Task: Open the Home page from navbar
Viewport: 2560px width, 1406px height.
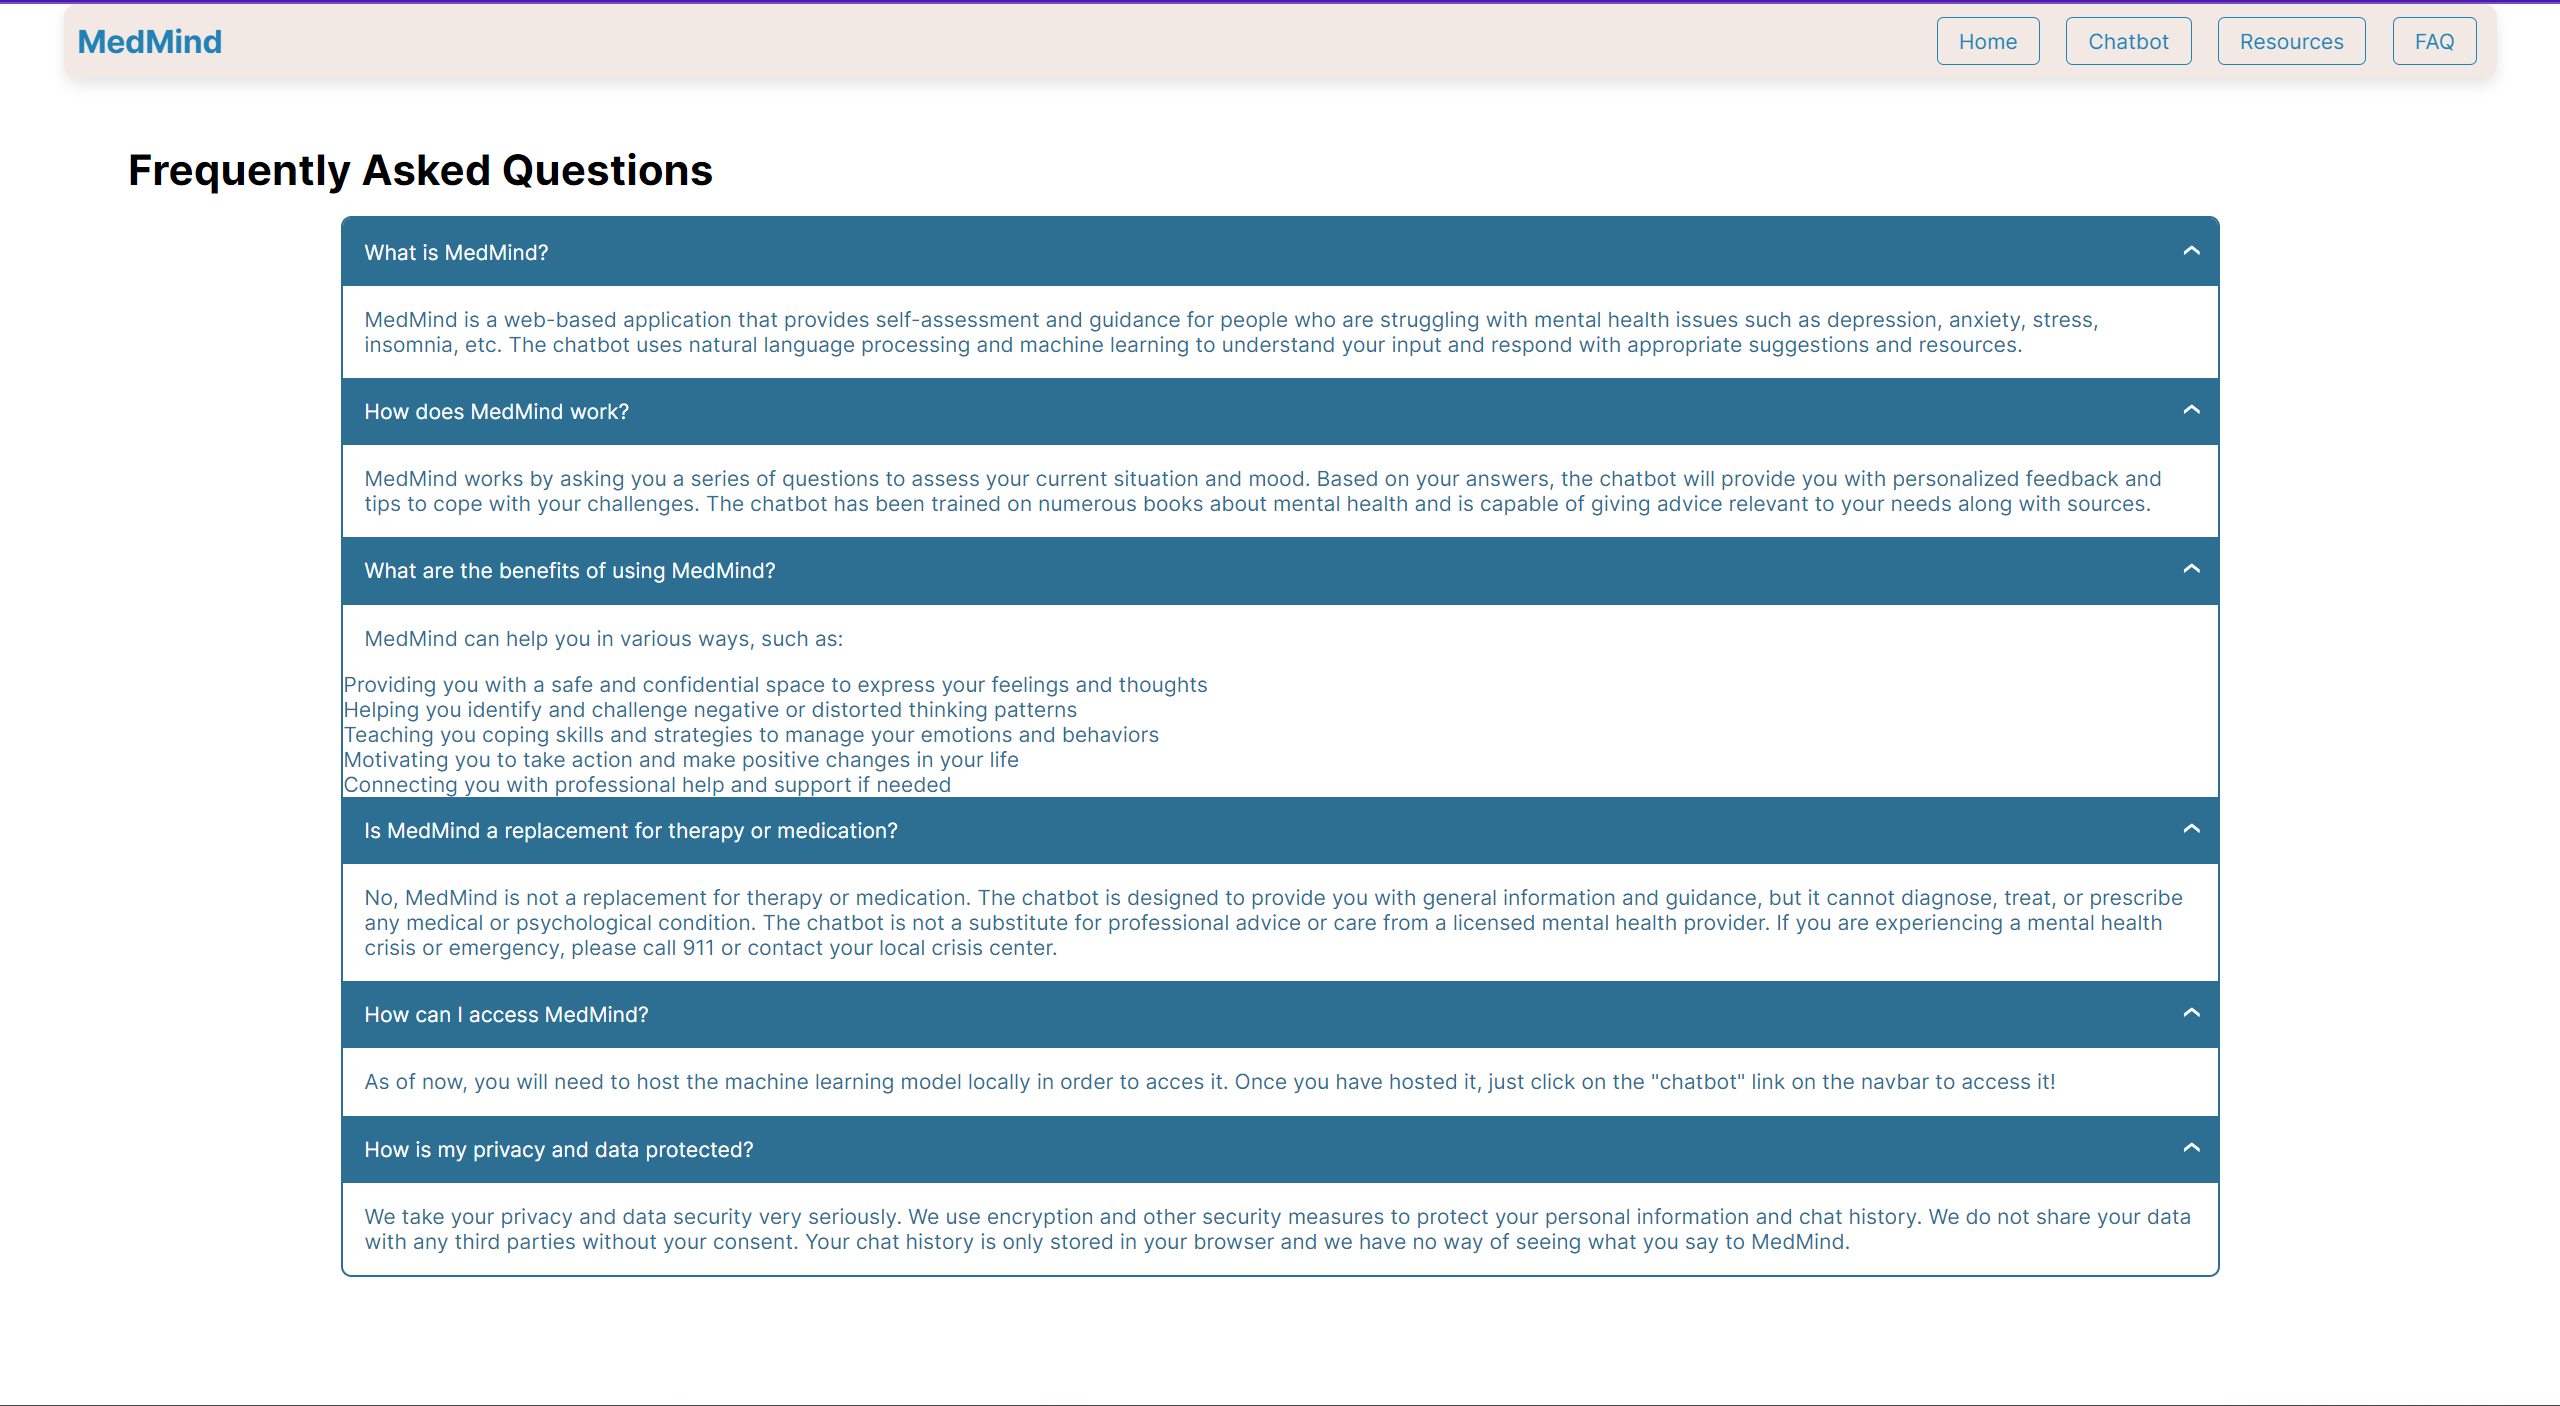Action: tap(1987, 41)
